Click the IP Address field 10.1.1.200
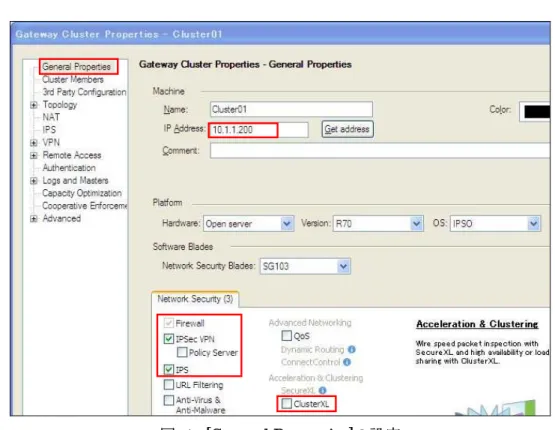Image resolution: width=555 pixels, height=430 pixels. (259, 130)
